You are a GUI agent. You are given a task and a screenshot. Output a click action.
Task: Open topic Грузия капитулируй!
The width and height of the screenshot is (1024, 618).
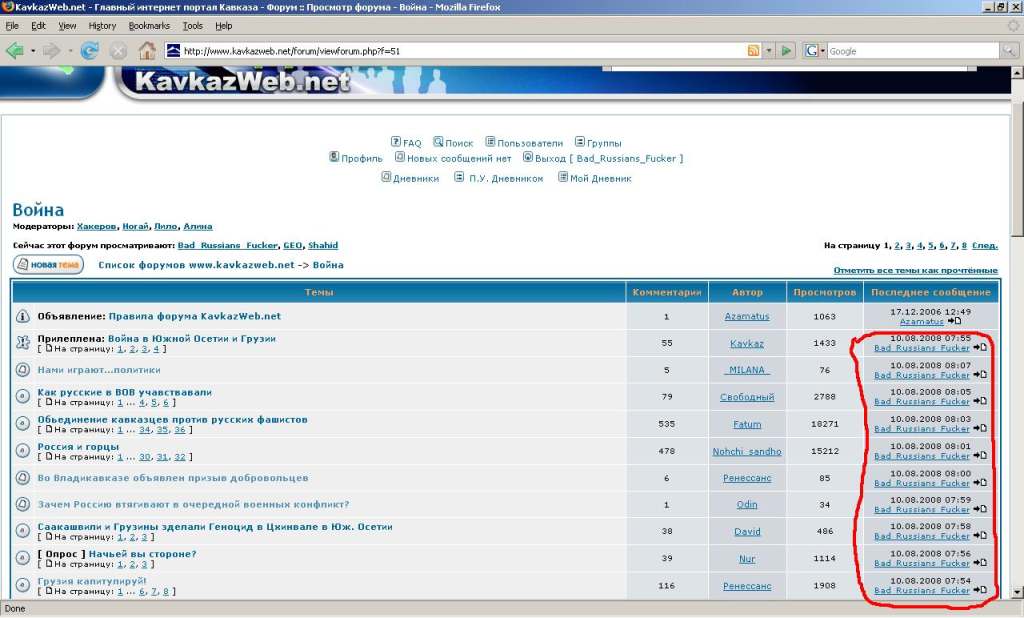[x=92, y=581]
